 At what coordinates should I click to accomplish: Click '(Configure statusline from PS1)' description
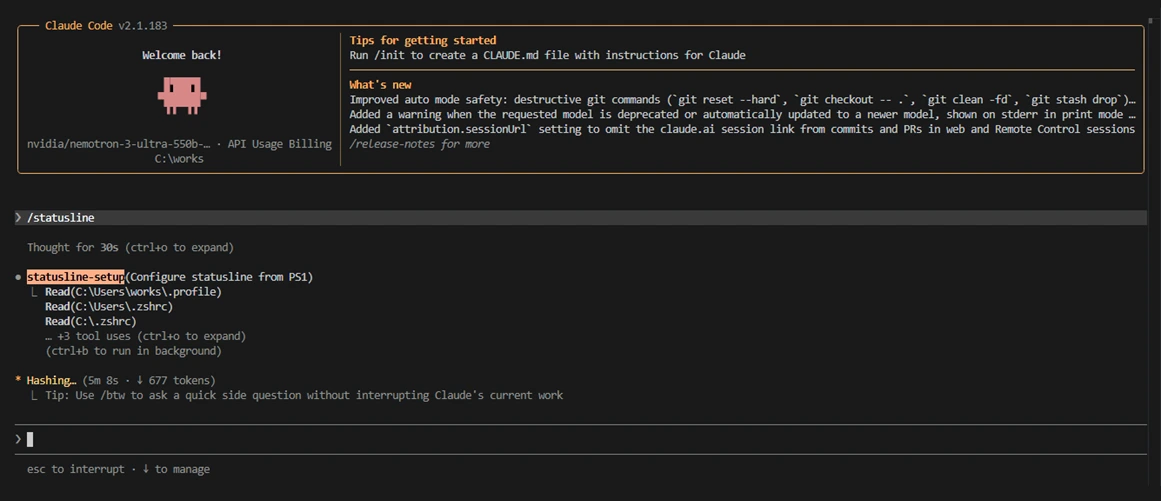click(x=219, y=277)
